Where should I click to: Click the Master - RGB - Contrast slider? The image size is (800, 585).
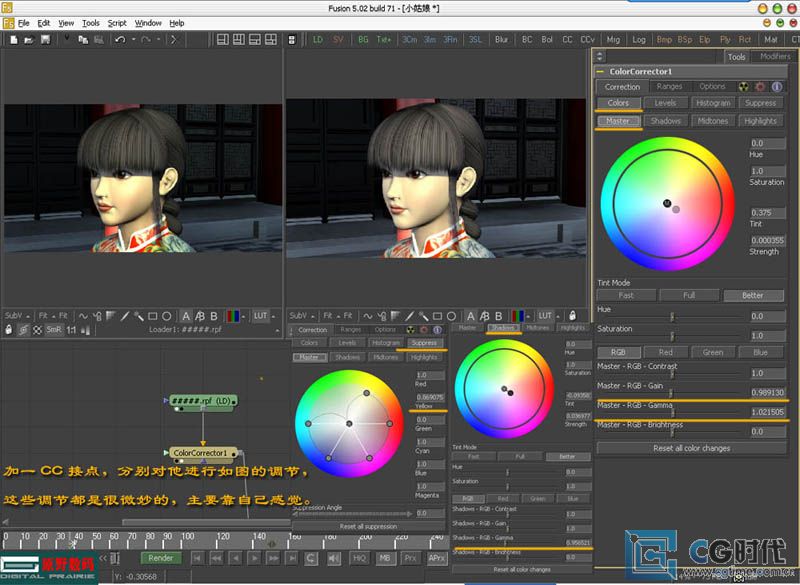point(670,374)
